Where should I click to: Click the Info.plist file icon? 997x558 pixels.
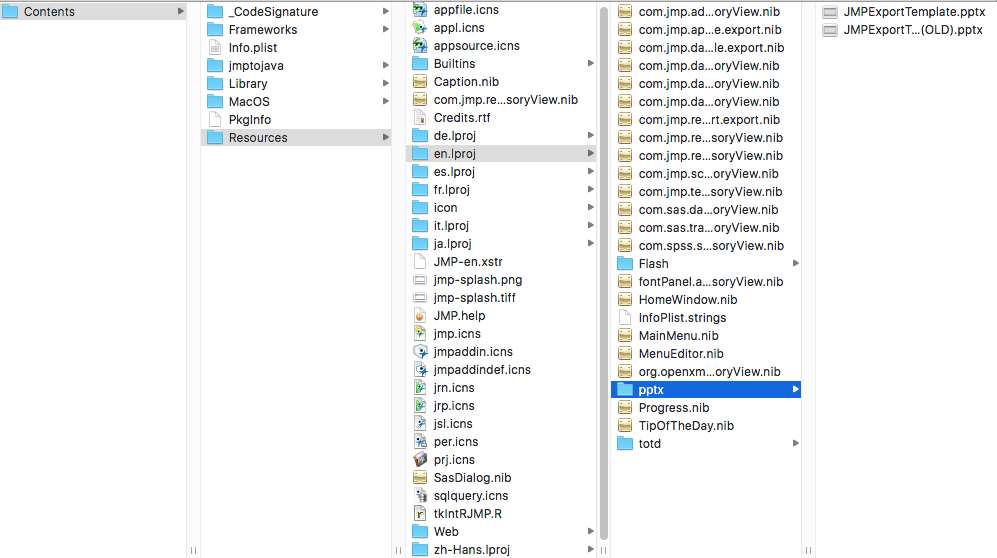215,48
